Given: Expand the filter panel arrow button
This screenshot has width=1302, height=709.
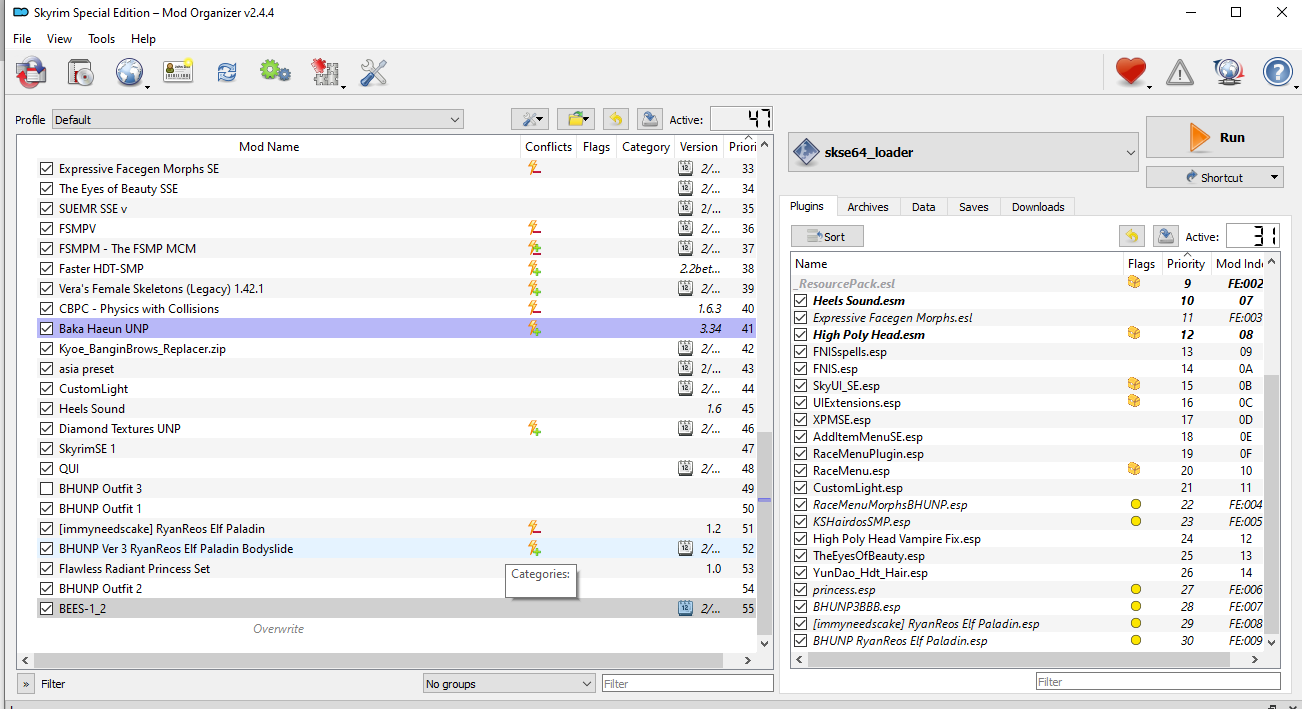Looking at the screenshot, I should (25, 684).
